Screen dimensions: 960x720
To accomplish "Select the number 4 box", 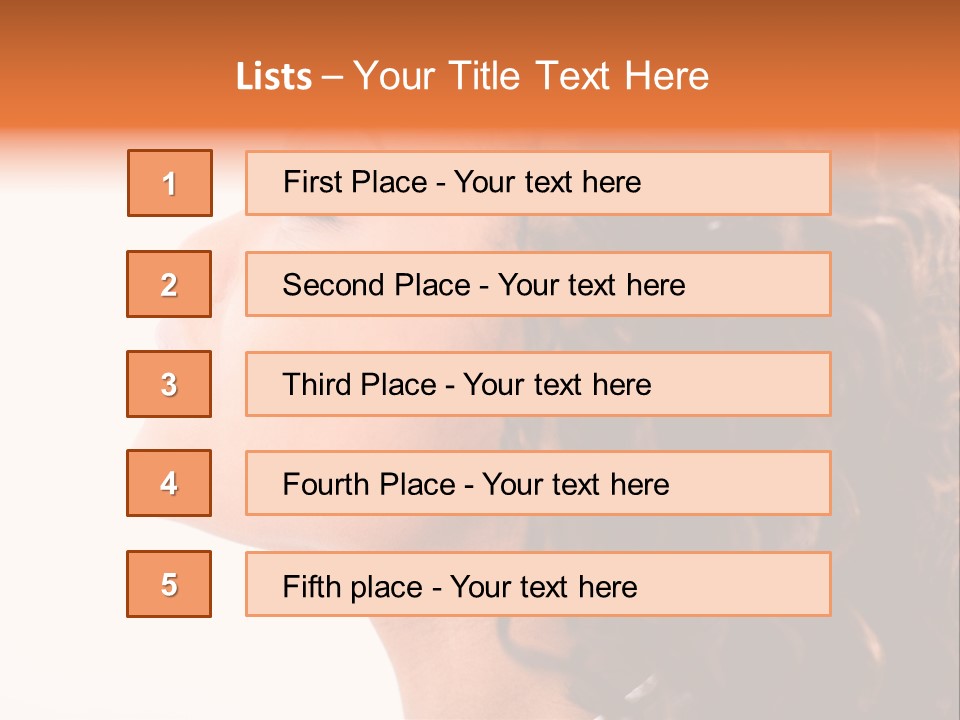I will click(x=169, y=483).
